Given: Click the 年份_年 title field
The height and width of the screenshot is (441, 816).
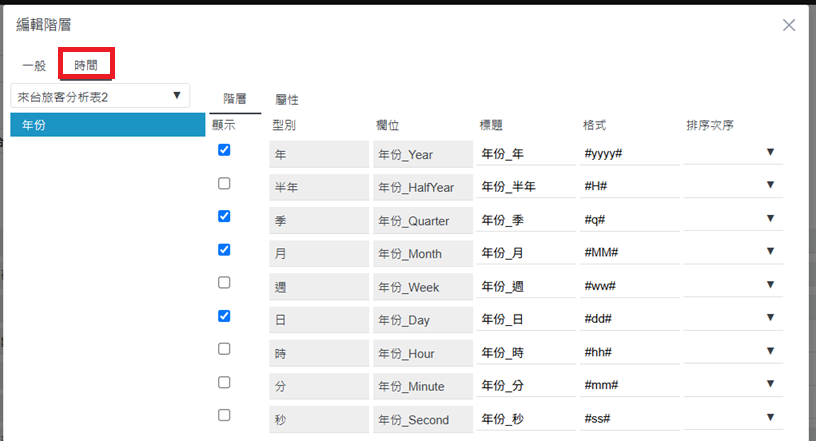Looking at the screenshot, I should coord(526,154).
